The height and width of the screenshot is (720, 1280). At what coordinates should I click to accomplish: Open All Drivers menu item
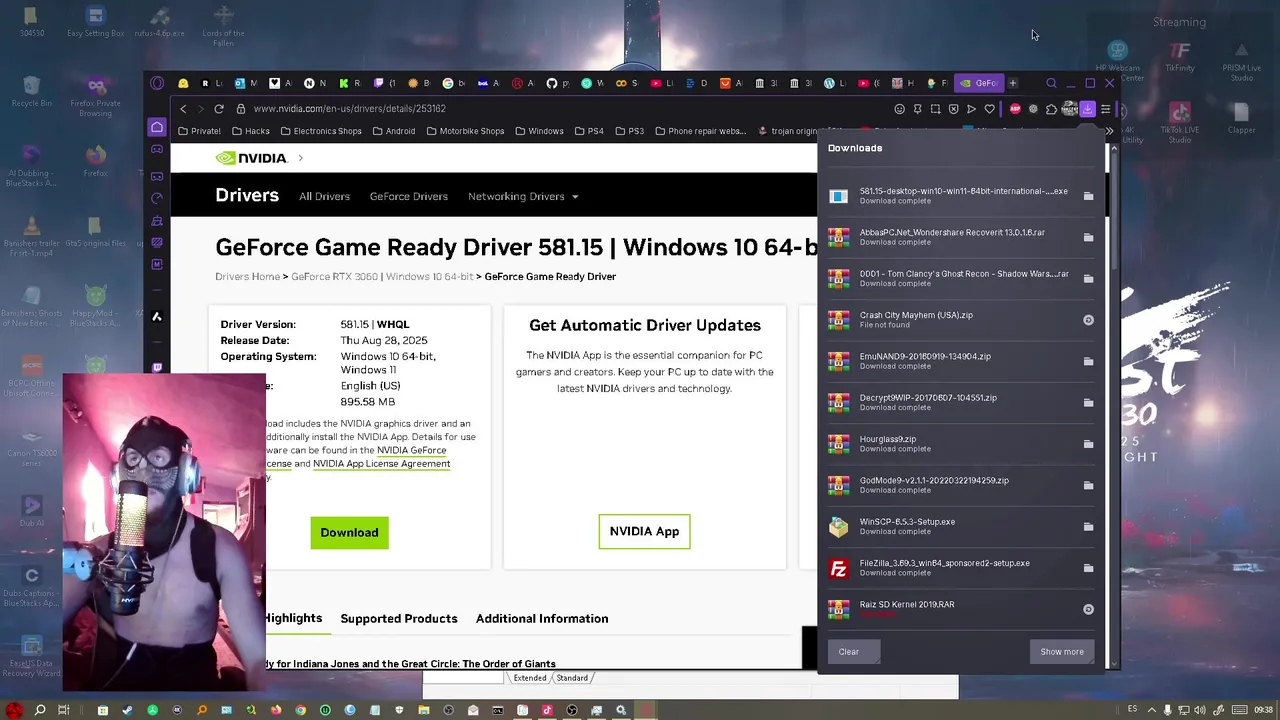(324, 196)
